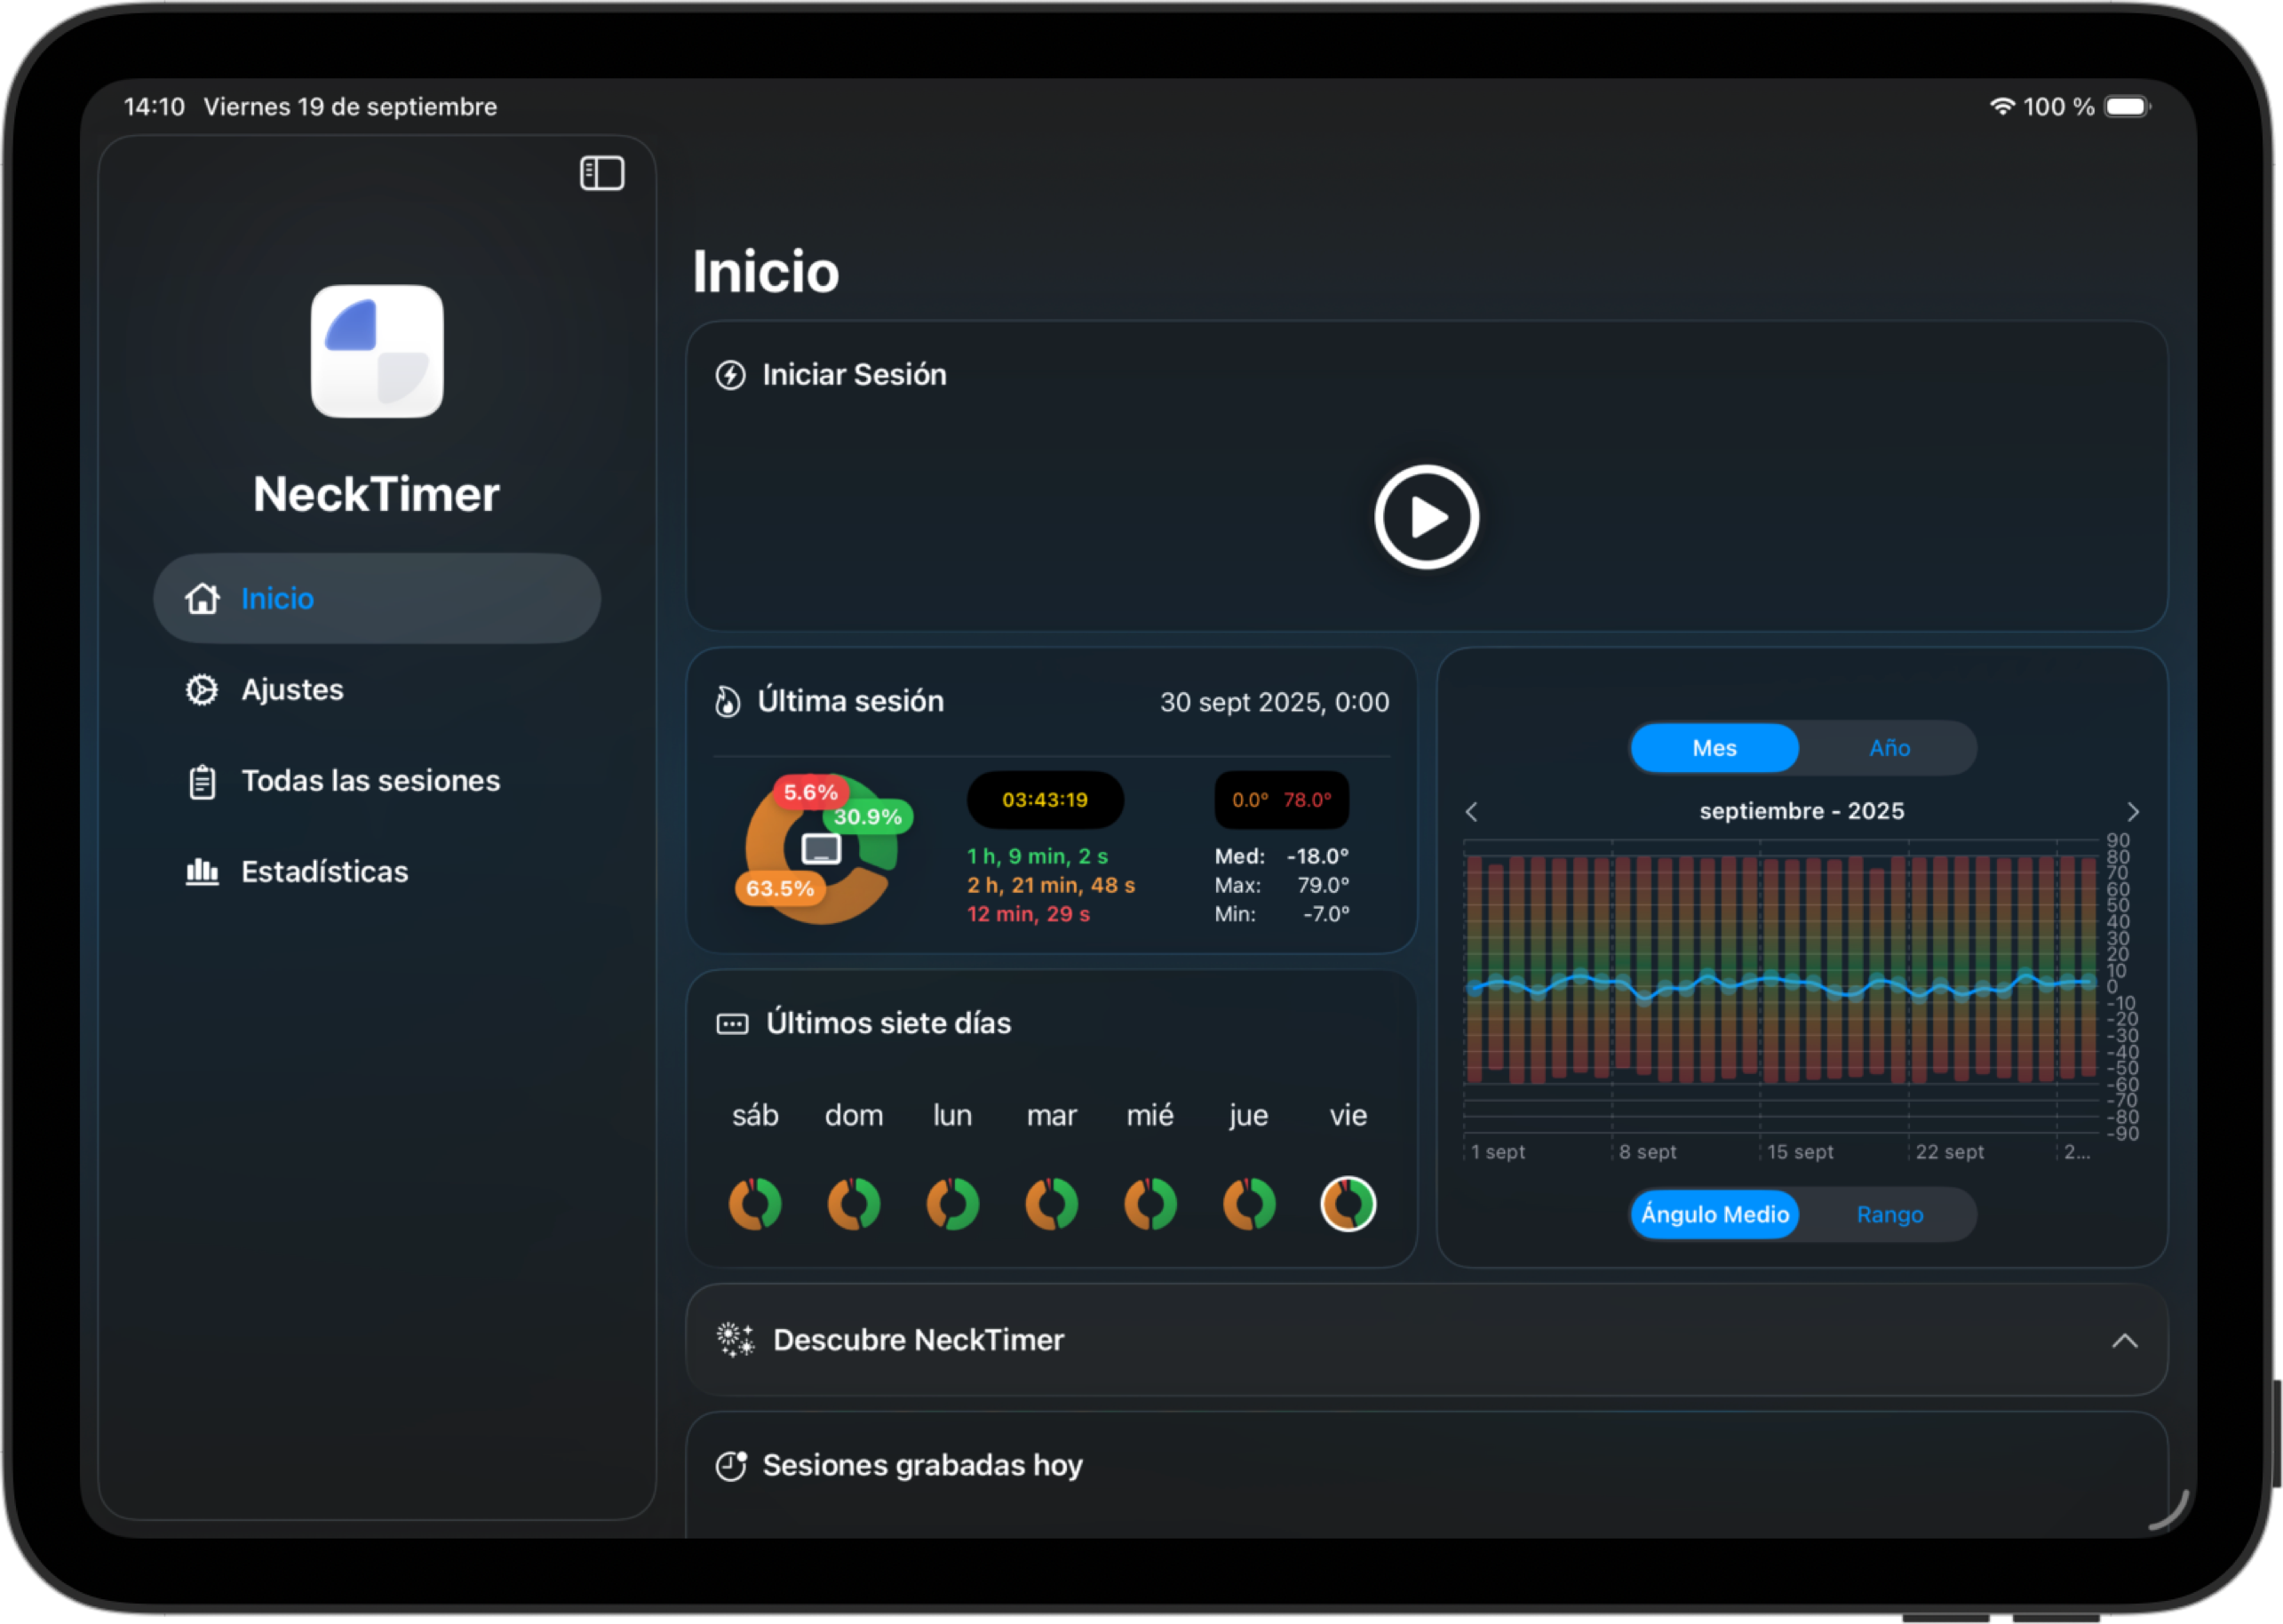This screenshot has height=1624, width=2283.
Task: Select Ángulo Medio chart mode
Action: tap(1714, 1214)
